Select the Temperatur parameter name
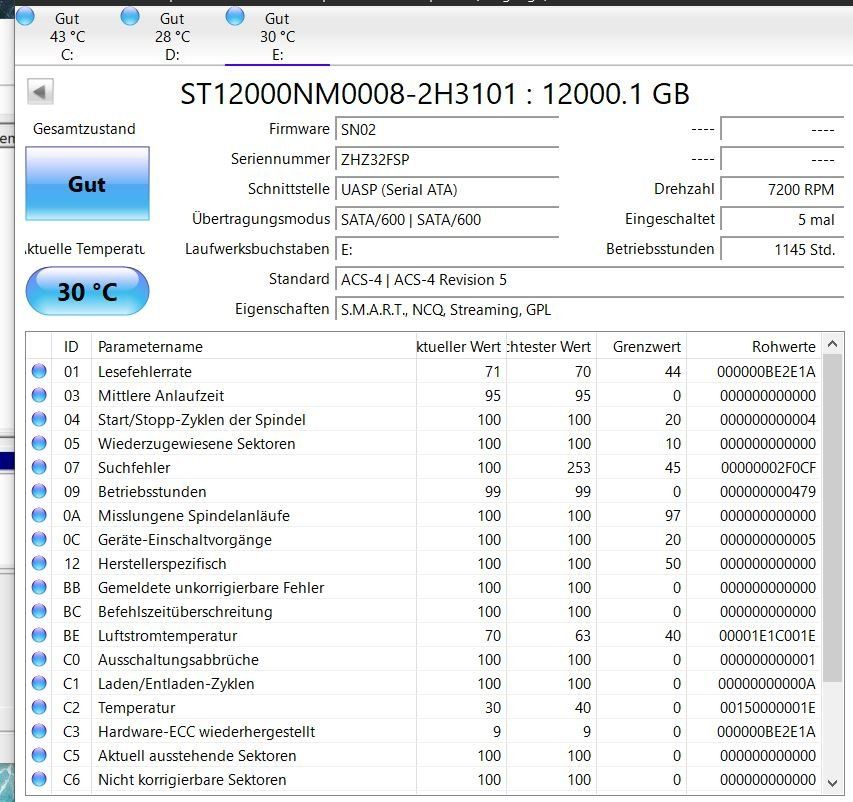The width and height of the screenshot is (853, 802). click(137, 707)
